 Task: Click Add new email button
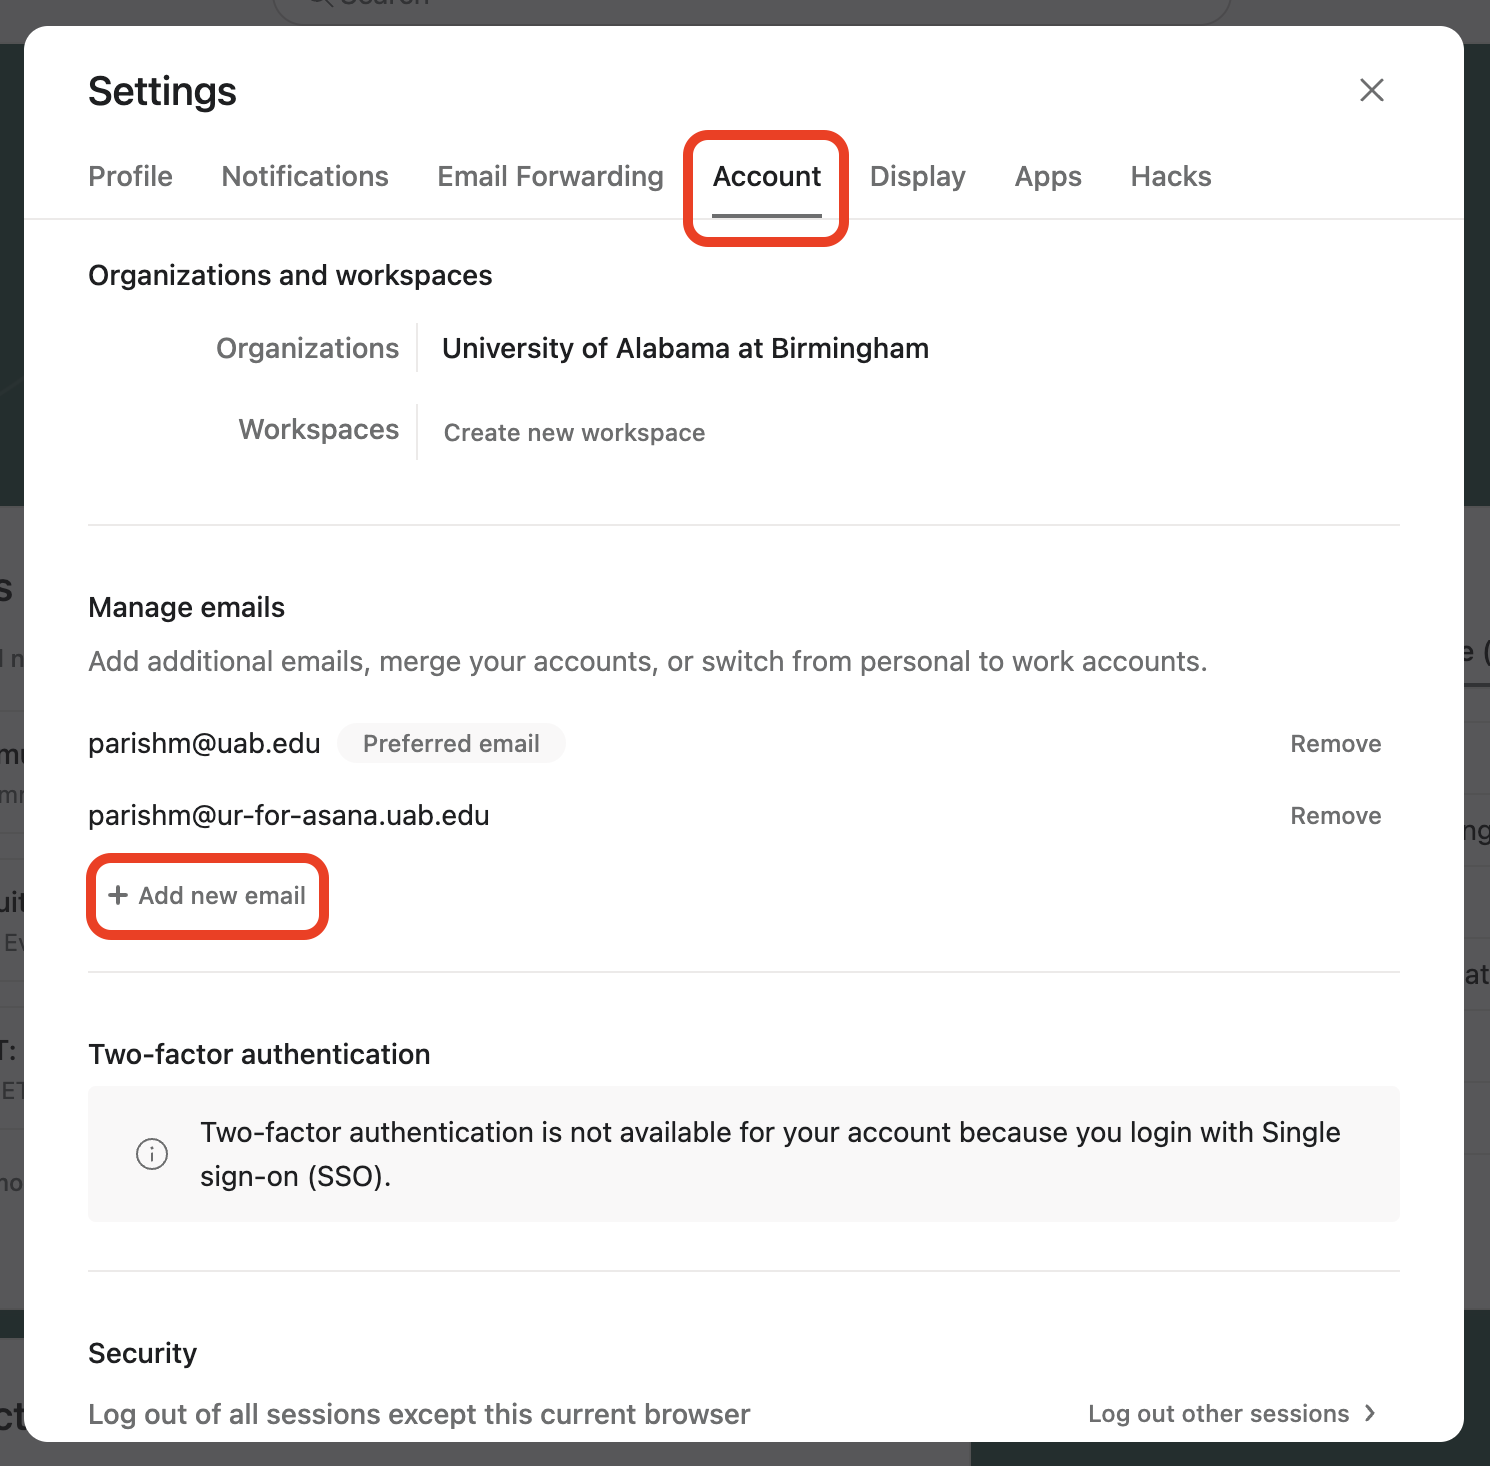[221, 896]
